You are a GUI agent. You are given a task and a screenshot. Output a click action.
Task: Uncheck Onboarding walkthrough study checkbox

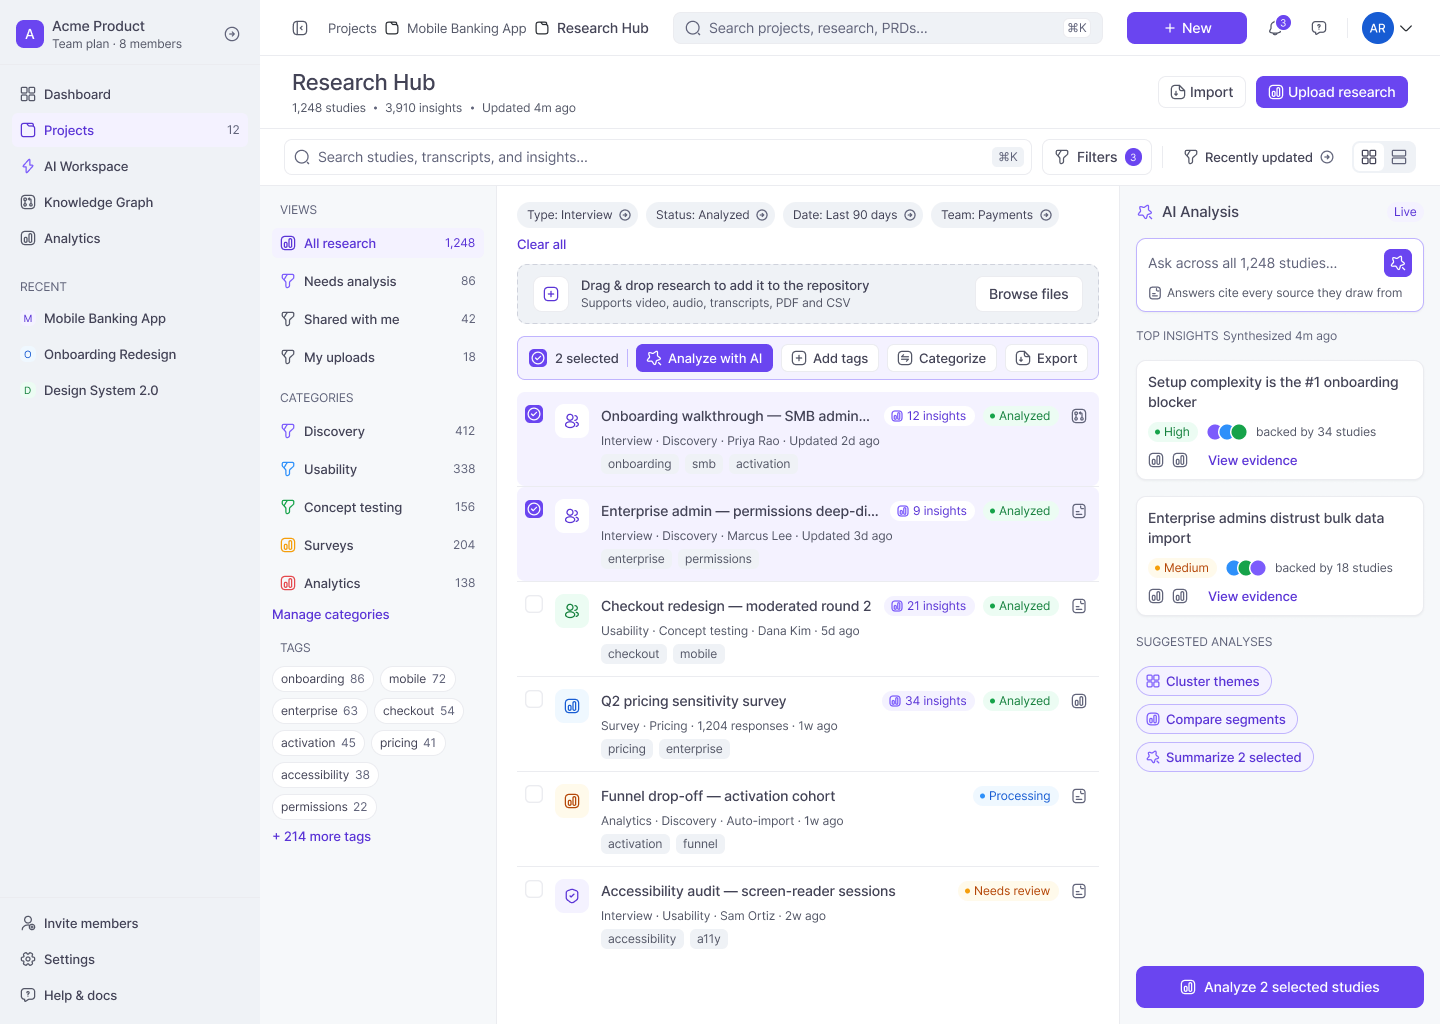534,414
